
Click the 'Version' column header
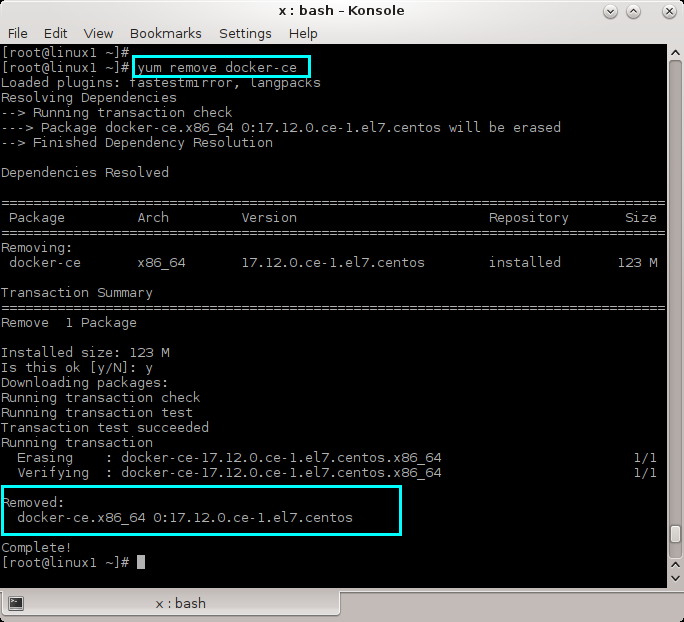click(269, 217)
